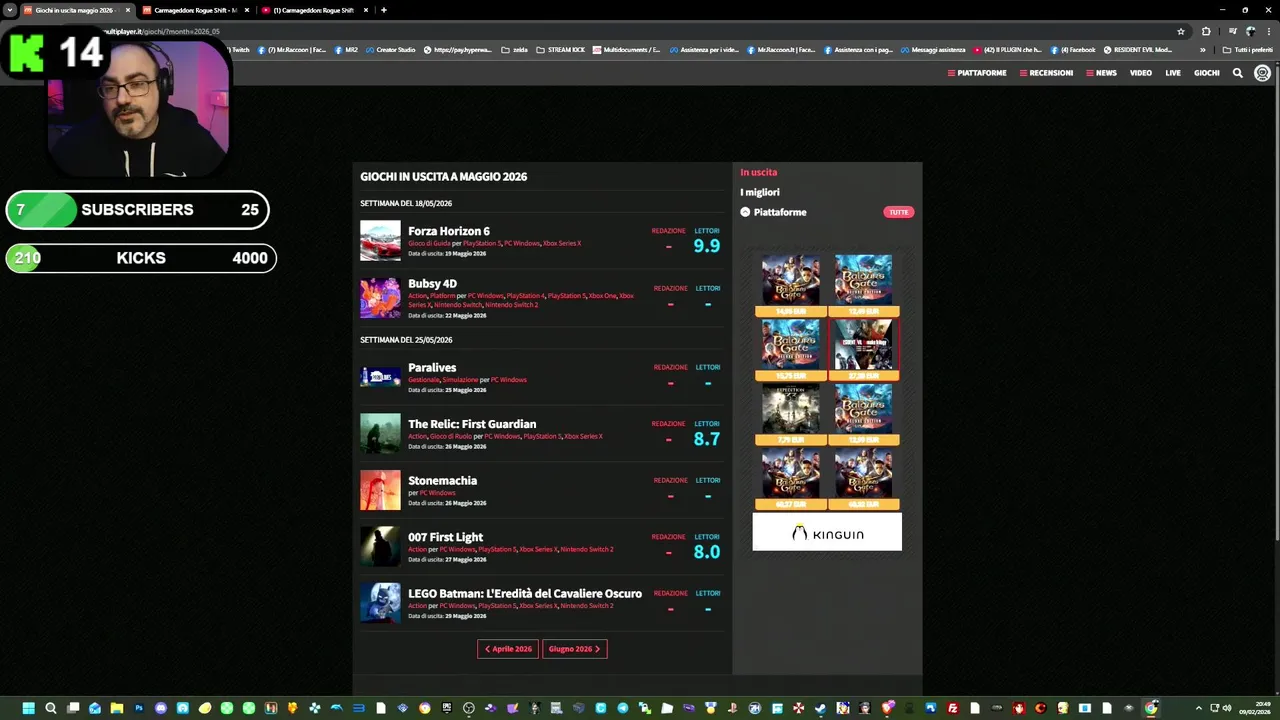This screenshot has height=720, width=1280.
Task: Open the browser extensions puzzle icon
Action: [x=1206, y=31]
